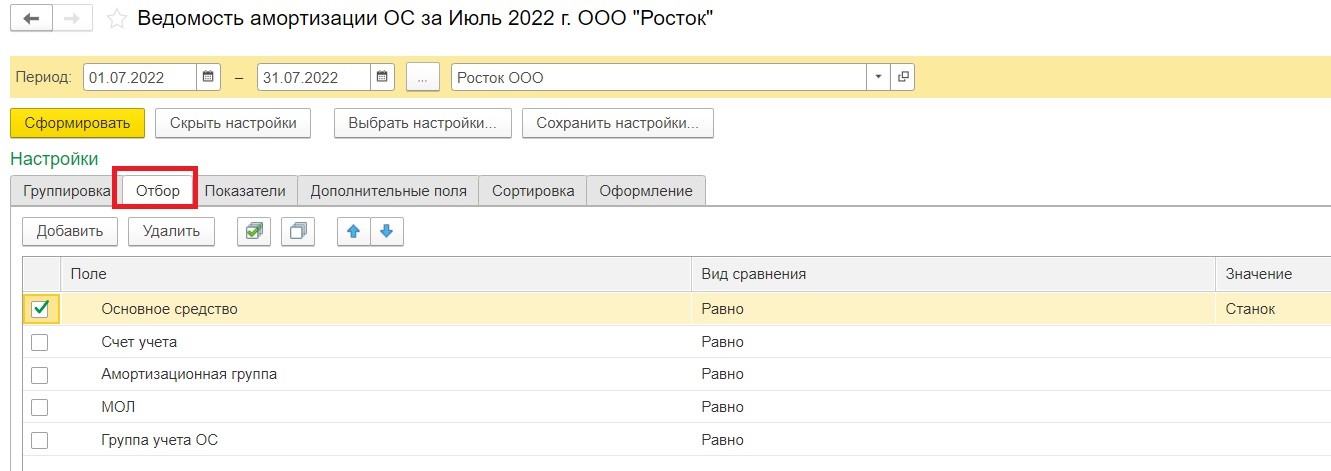Open period selection ellipsis button
The image size is (1331, 471).
pos(423,77)
